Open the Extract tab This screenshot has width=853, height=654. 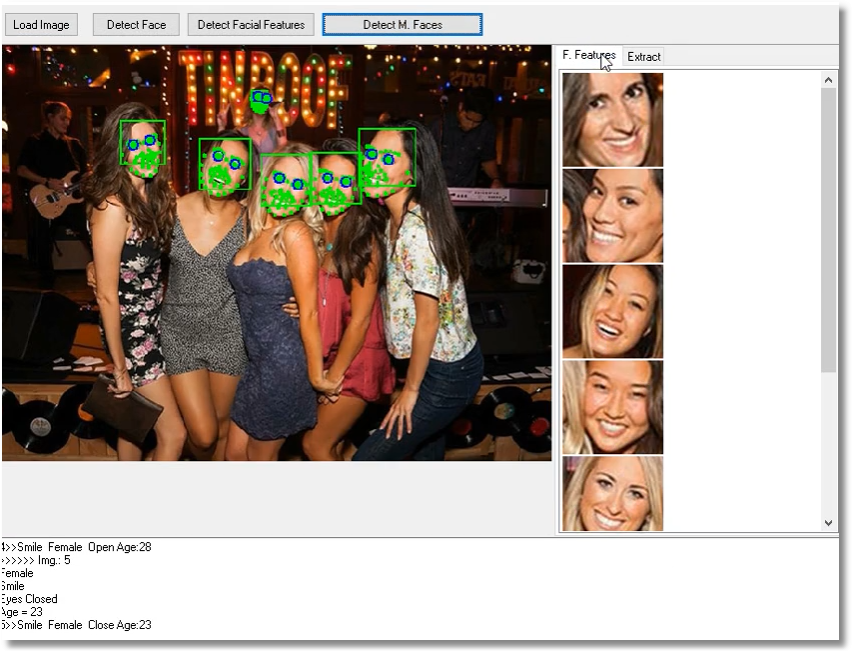click(644, 57)
